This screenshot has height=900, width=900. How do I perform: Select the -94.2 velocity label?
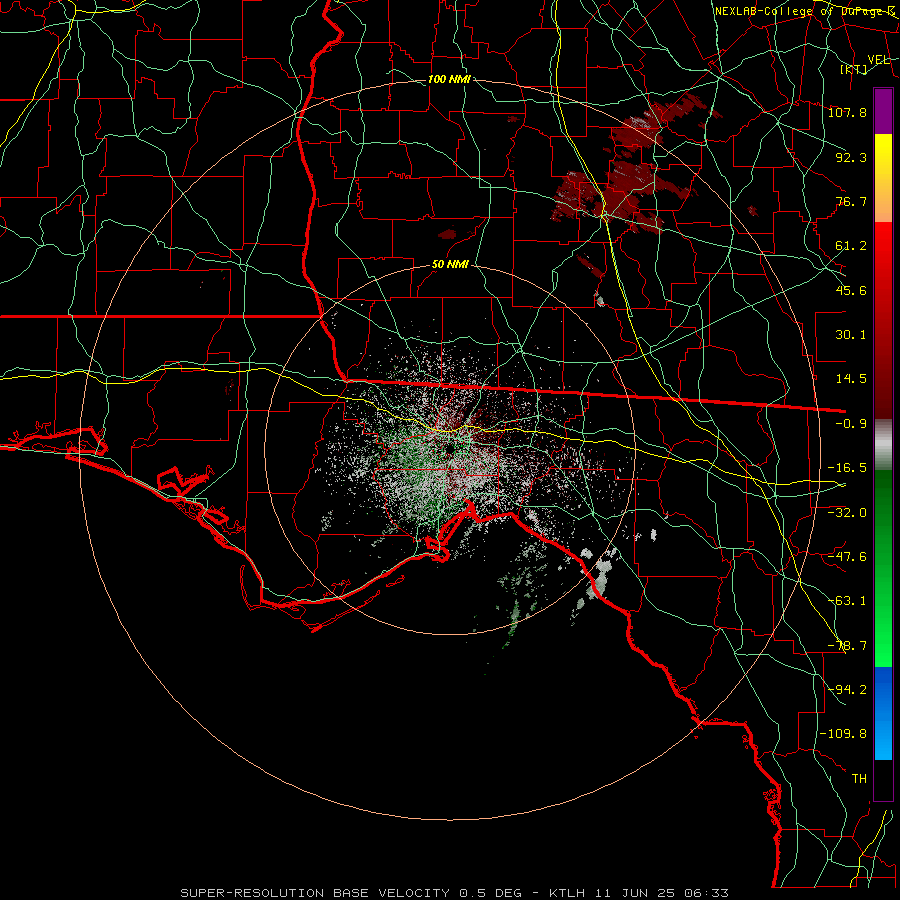[847, 690]
